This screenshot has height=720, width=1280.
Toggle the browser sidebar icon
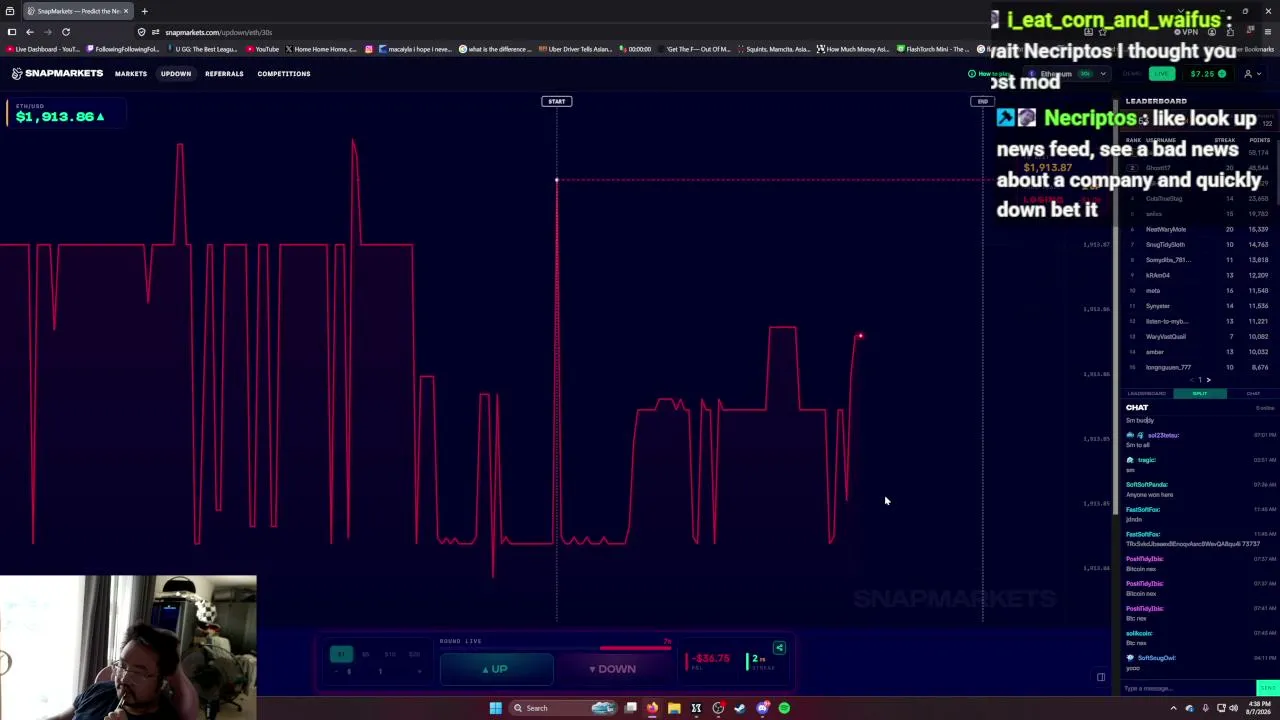tap(11, 32)
